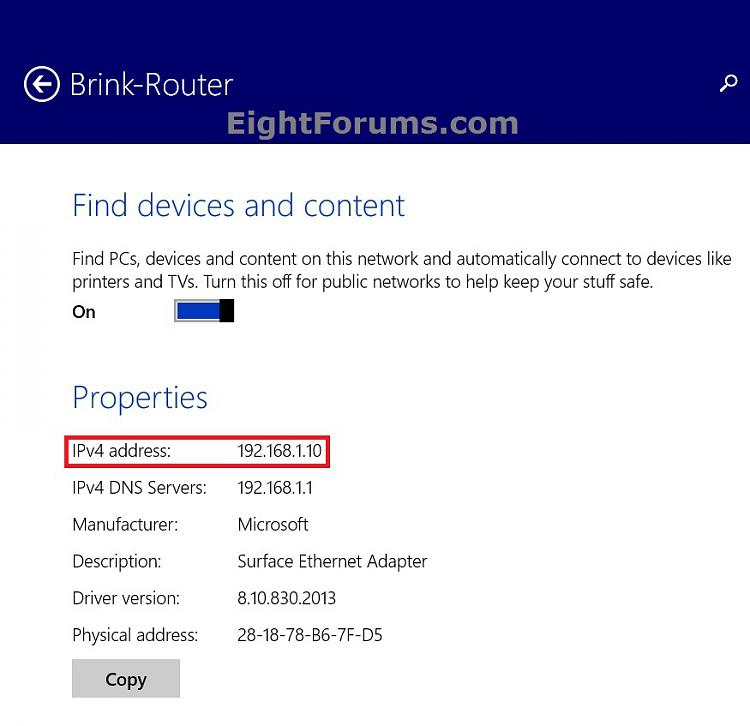Click the Find devices and content heading
The width and height of the screenshot is (750, 726).
click(239, 206)
